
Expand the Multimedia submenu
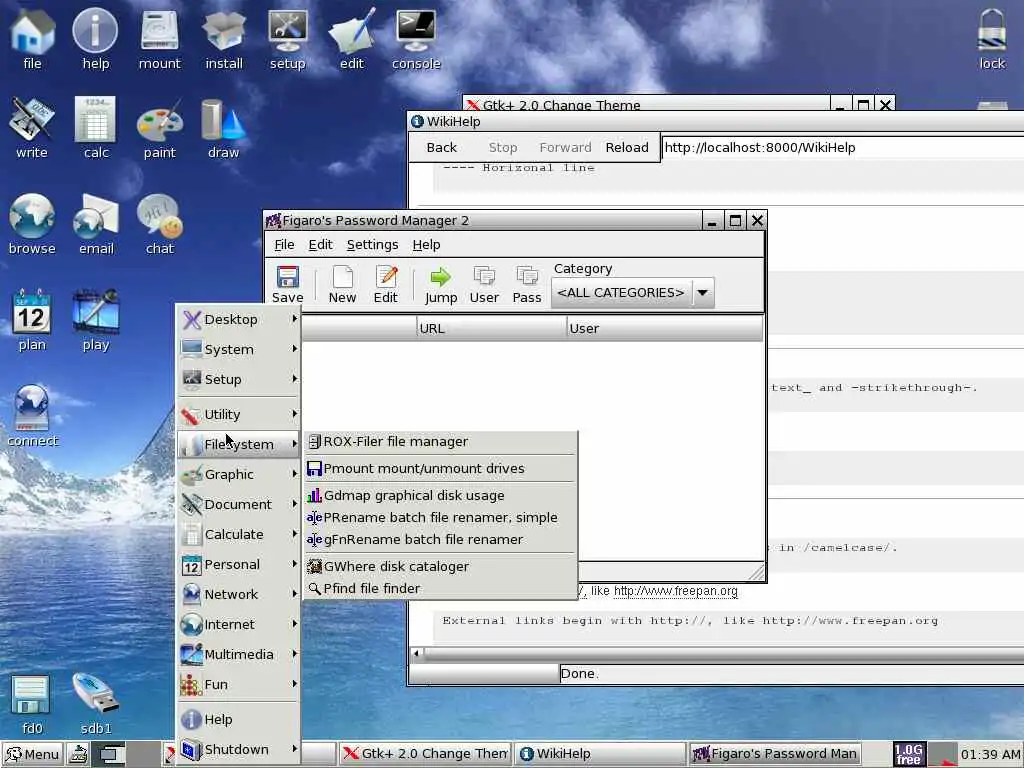tap(239, 655)
